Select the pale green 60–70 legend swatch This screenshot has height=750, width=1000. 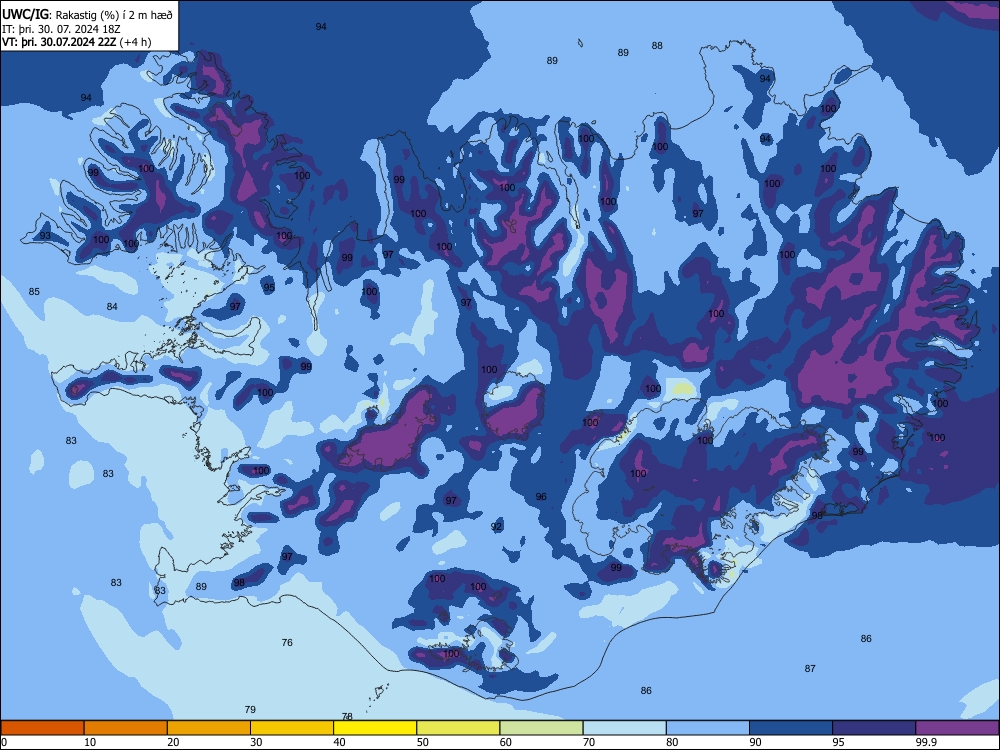541,728
